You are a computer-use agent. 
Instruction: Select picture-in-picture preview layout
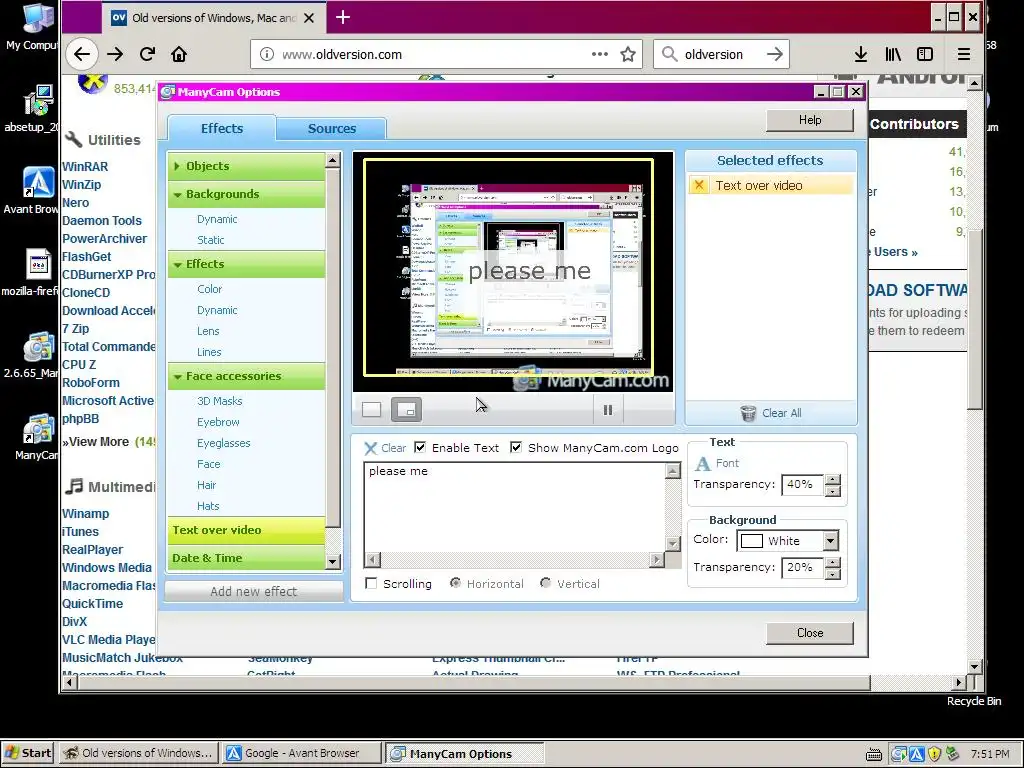tap(406, 409)
